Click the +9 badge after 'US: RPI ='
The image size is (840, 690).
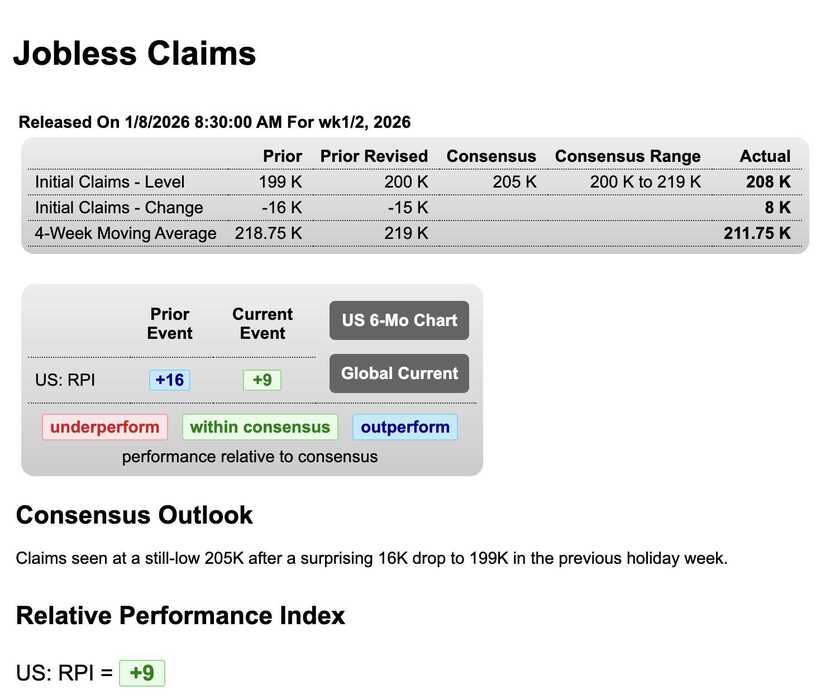click(142, 673)
